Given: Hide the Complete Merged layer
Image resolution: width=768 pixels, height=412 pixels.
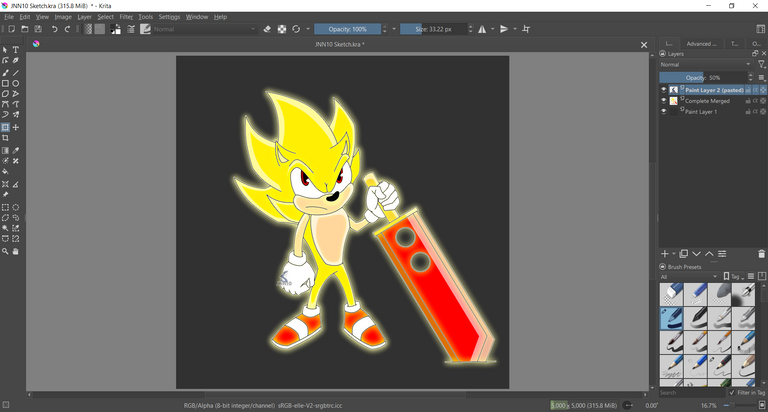Looking at the screenshot, I should coord(664,101).
